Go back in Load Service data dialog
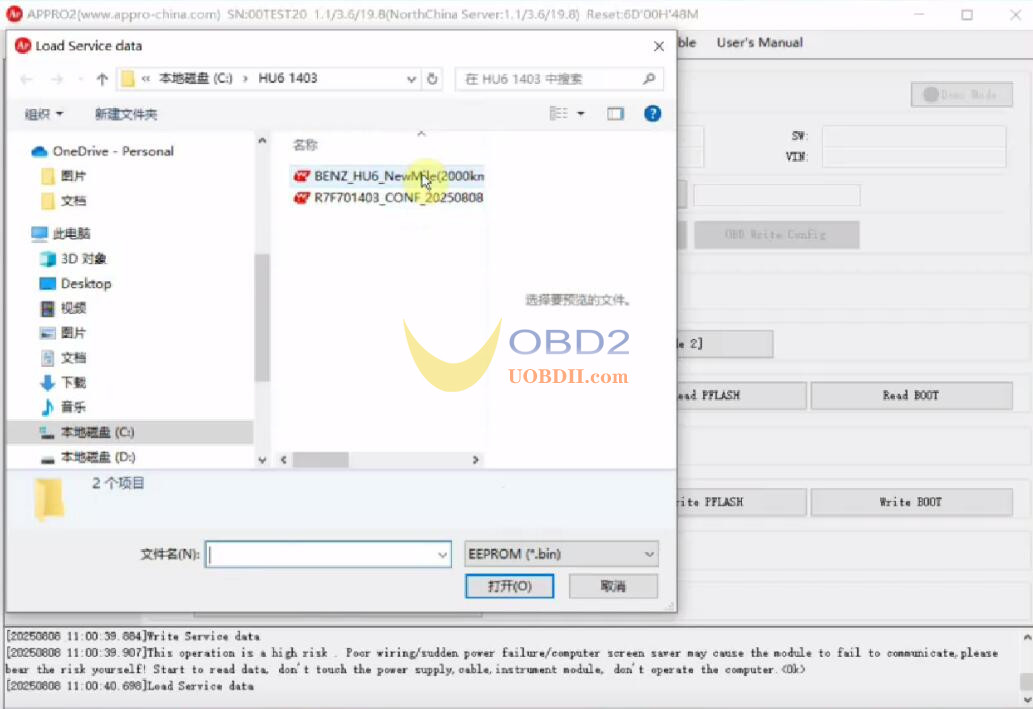The height and width of the screenshot is (709, 1033). (x=26, y=79)
